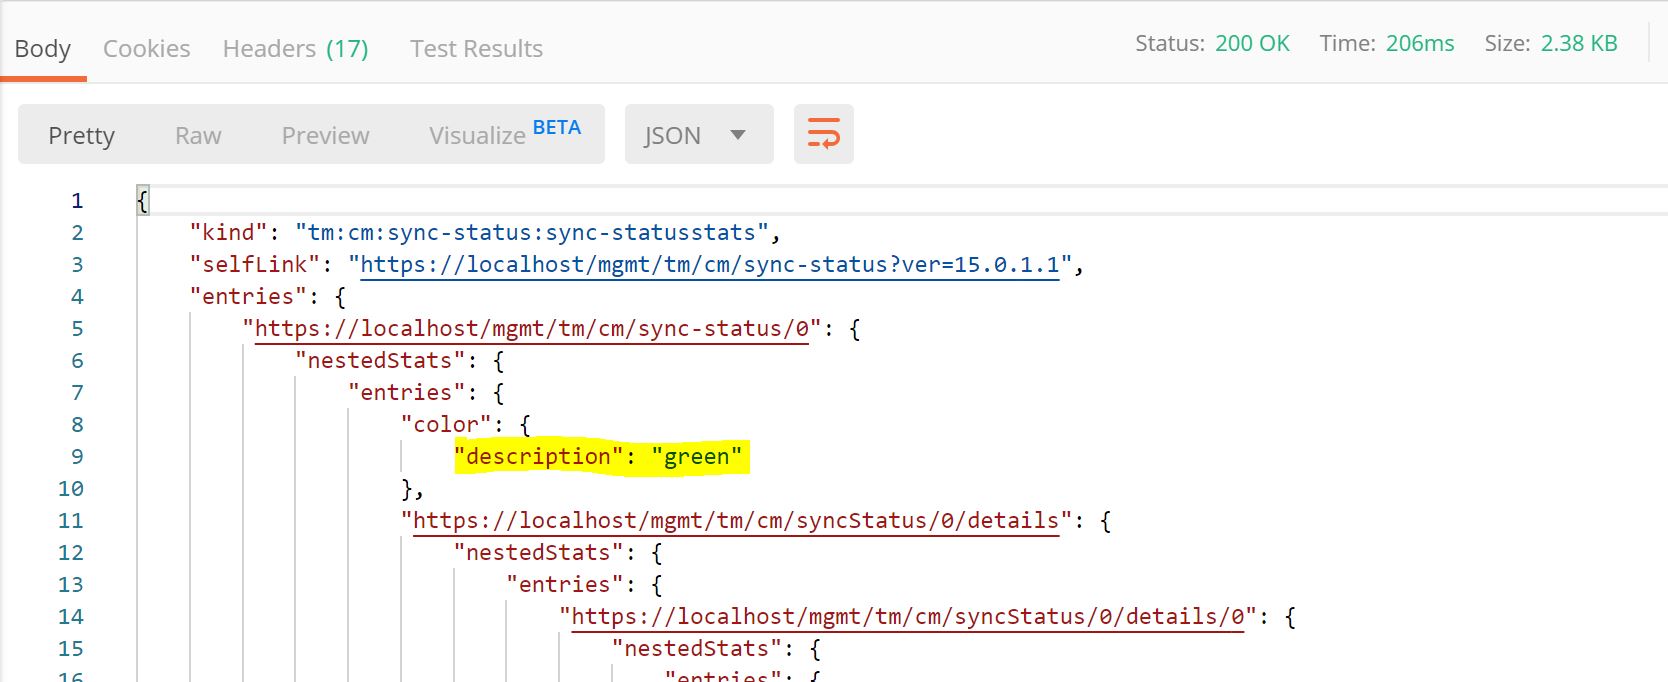Click the "entries" key on line 4
This screenshot has width=1668, height=682.
(248, 296)
